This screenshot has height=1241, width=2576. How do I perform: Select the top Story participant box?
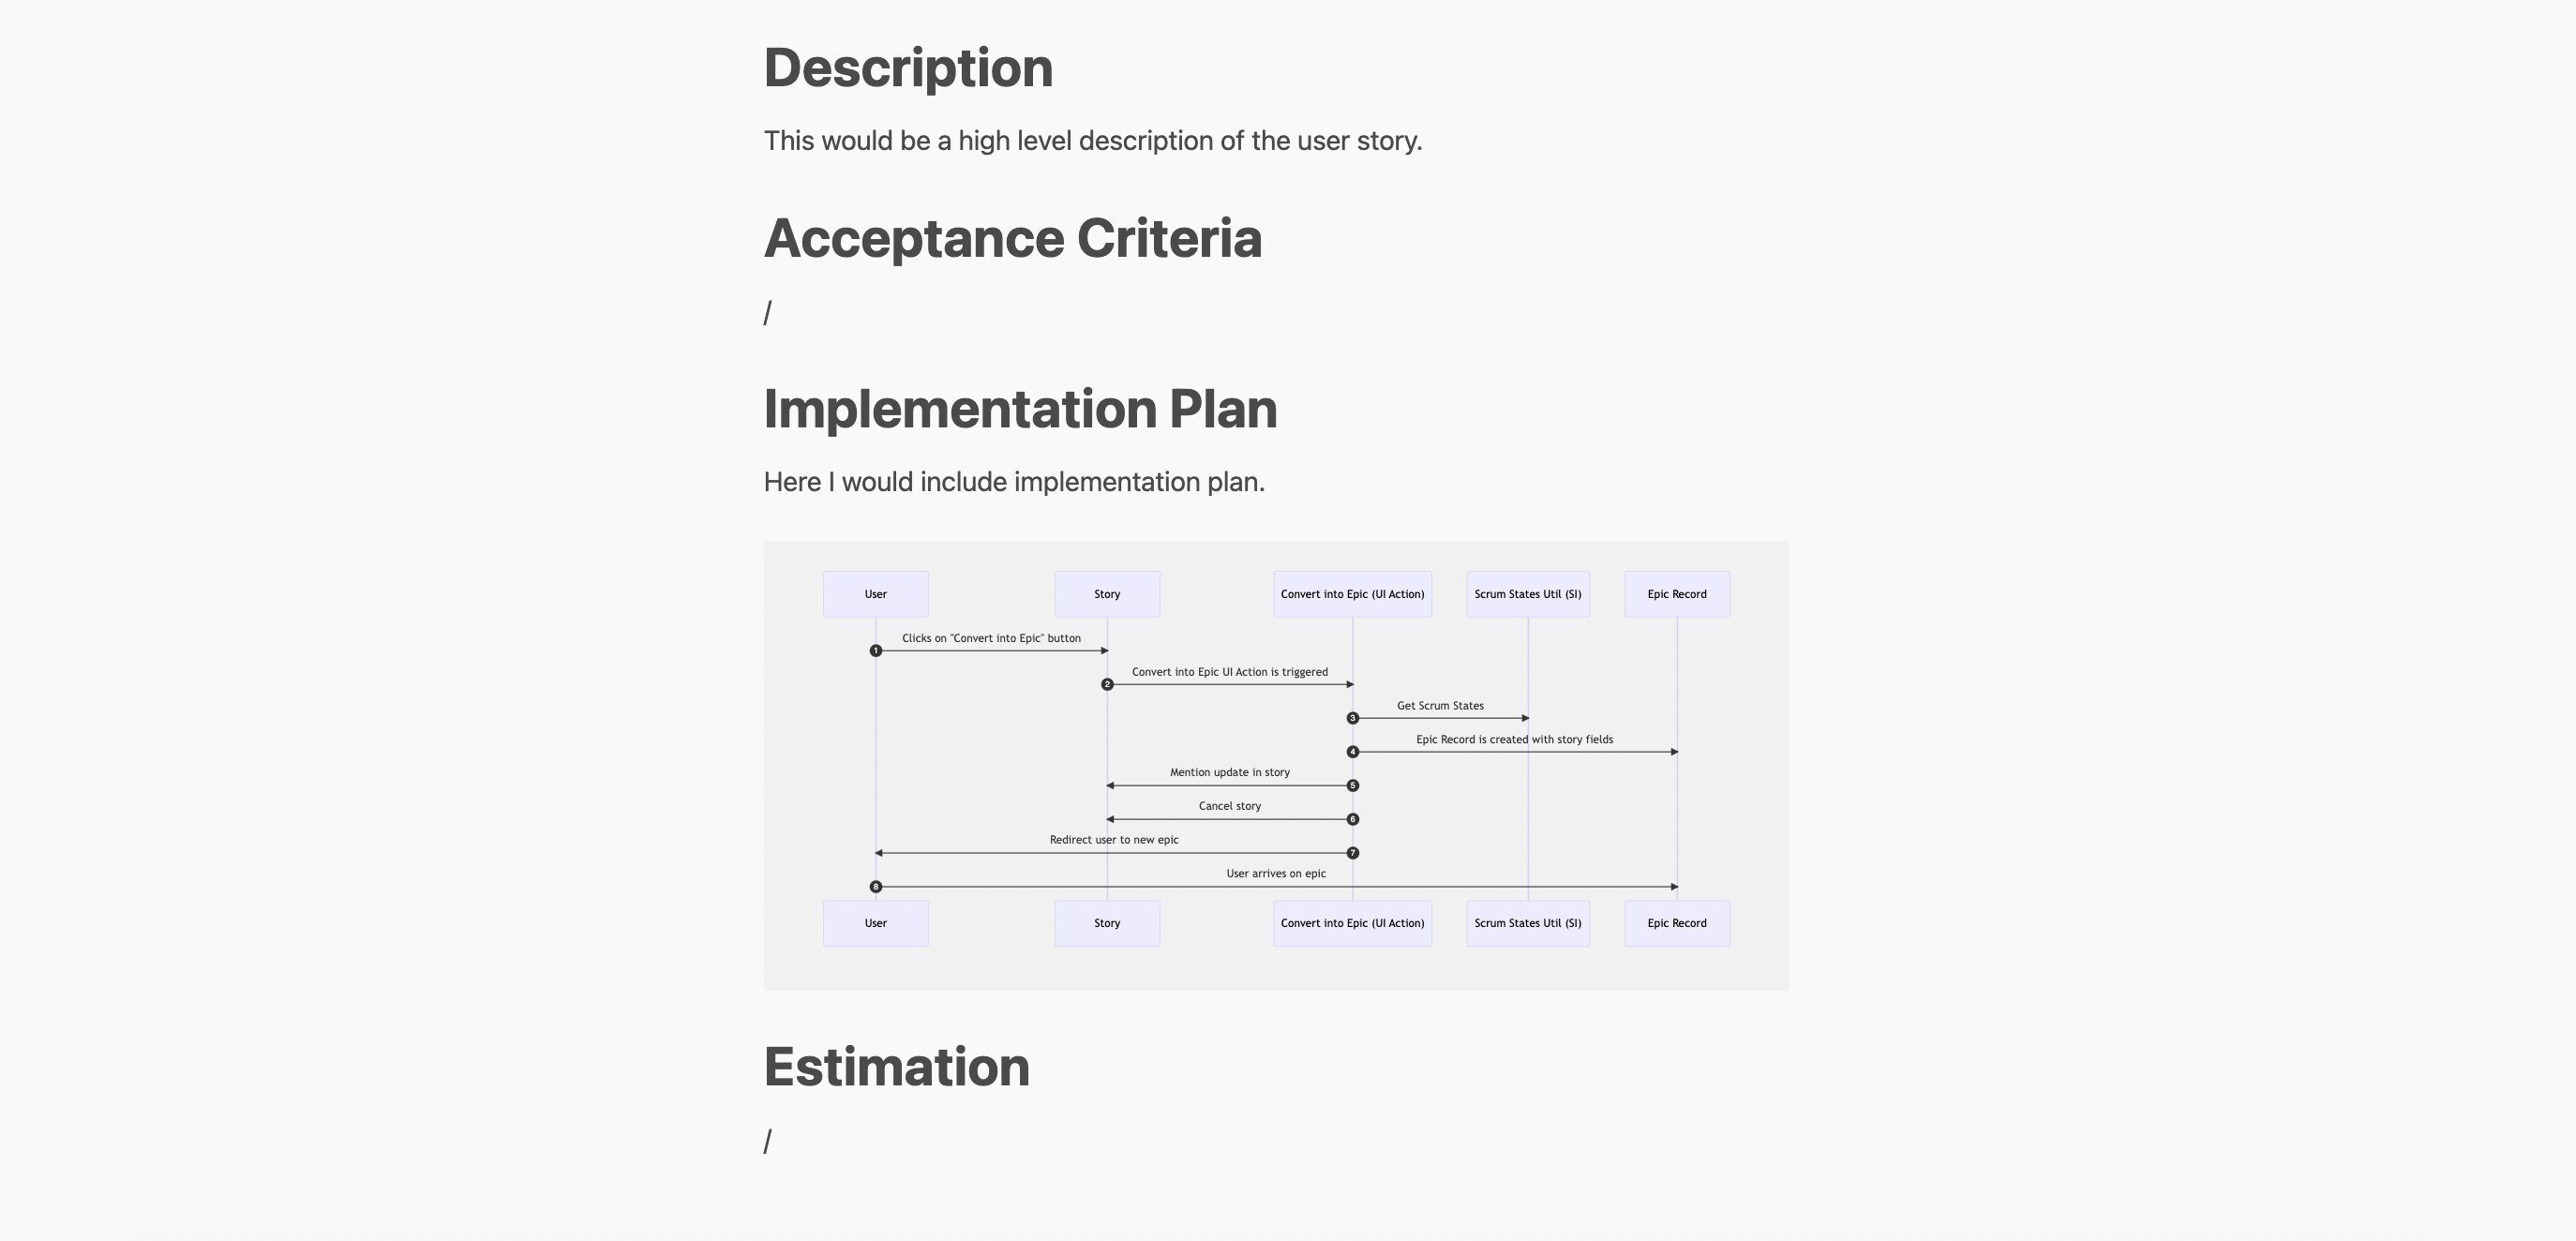click(1107, 594)
